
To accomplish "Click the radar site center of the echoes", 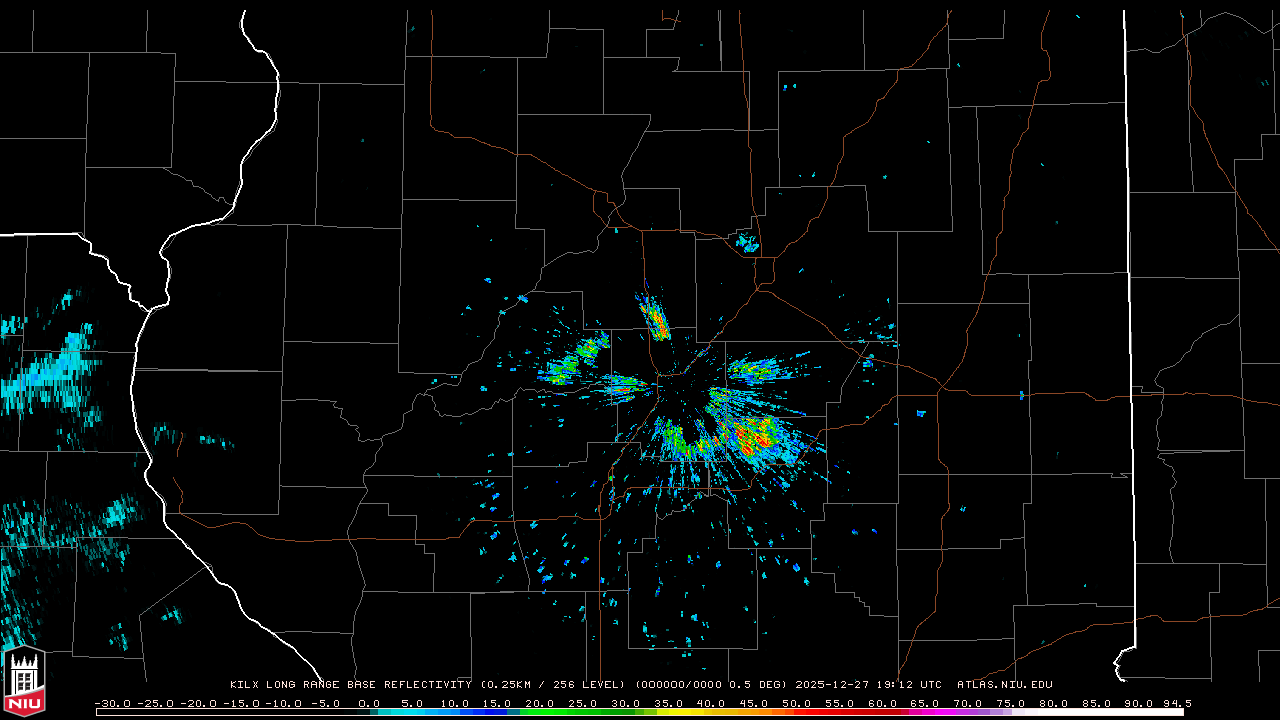I will click(672, 388).
